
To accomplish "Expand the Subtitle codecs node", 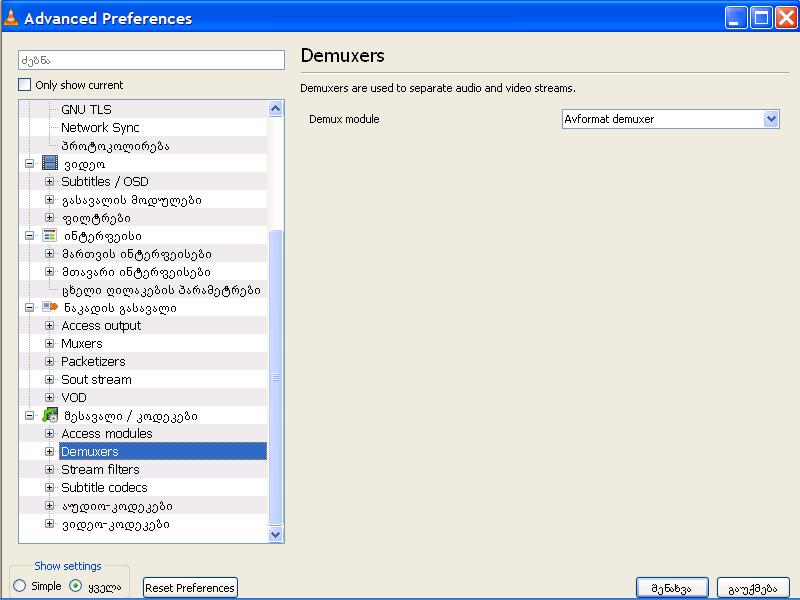I will click(49, 488).
